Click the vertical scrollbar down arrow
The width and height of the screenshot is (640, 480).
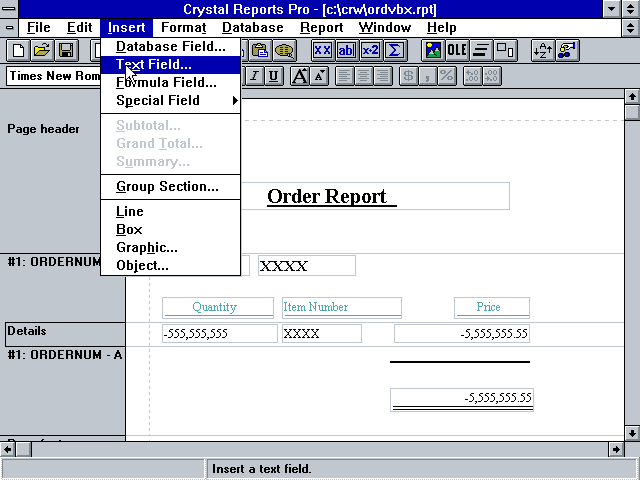[632, 433]
